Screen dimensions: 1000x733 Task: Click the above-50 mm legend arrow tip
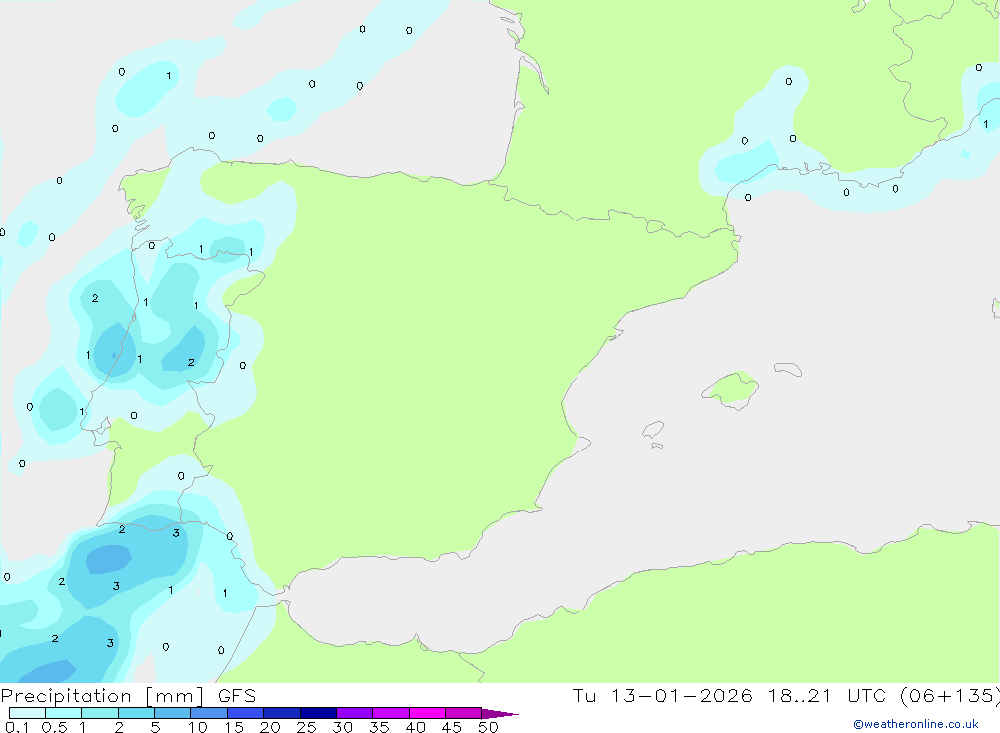(x=499, y=714)
